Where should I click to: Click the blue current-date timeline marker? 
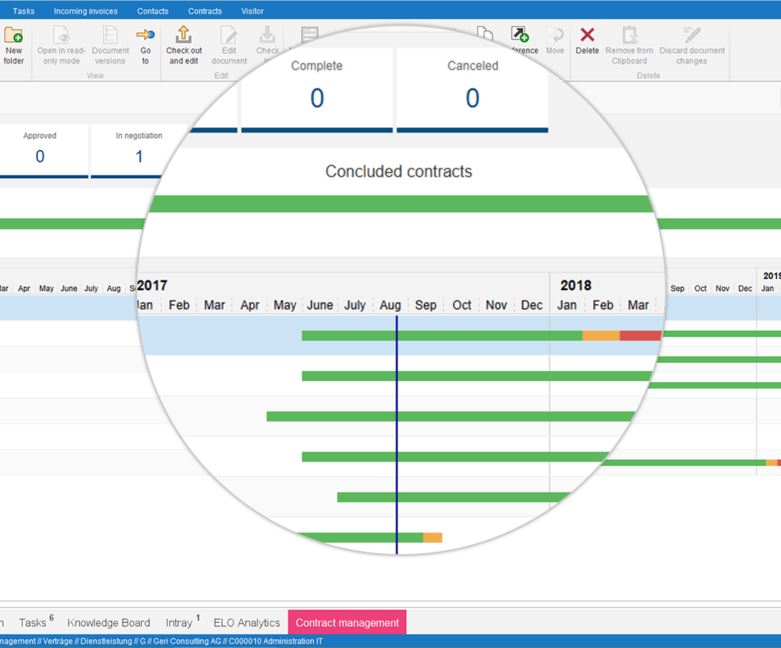(x=397, y=434)
